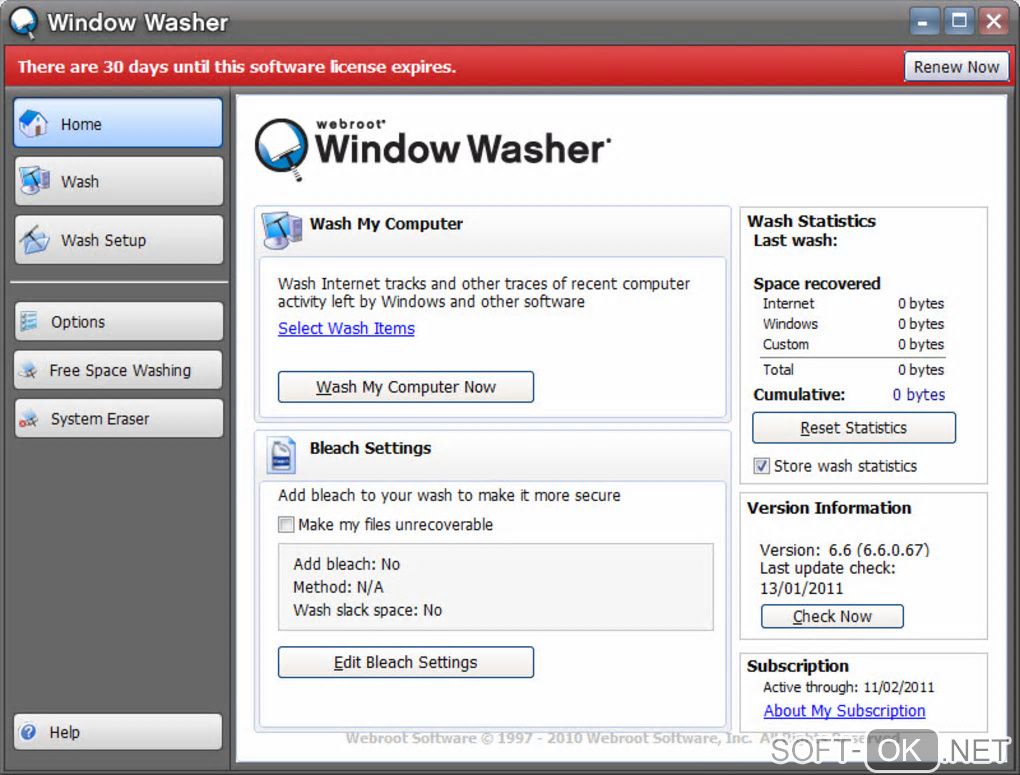
Task: Click the Wash slack space: No line
Action: click(x=368, y=610)
